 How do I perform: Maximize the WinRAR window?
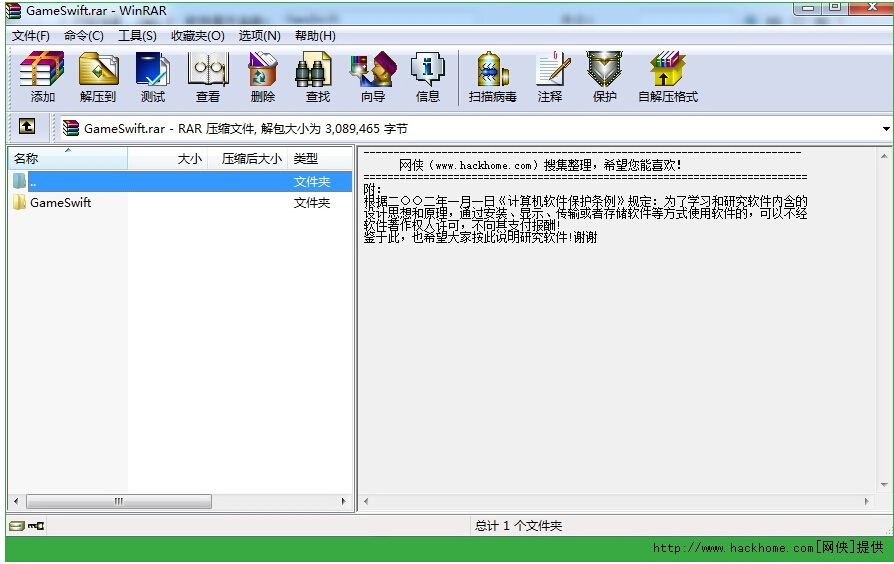835,7
